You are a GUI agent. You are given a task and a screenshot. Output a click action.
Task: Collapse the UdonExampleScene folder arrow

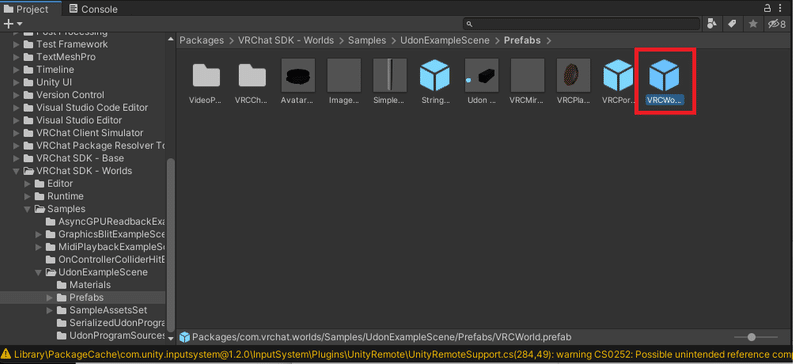click(x=39, y=273)
